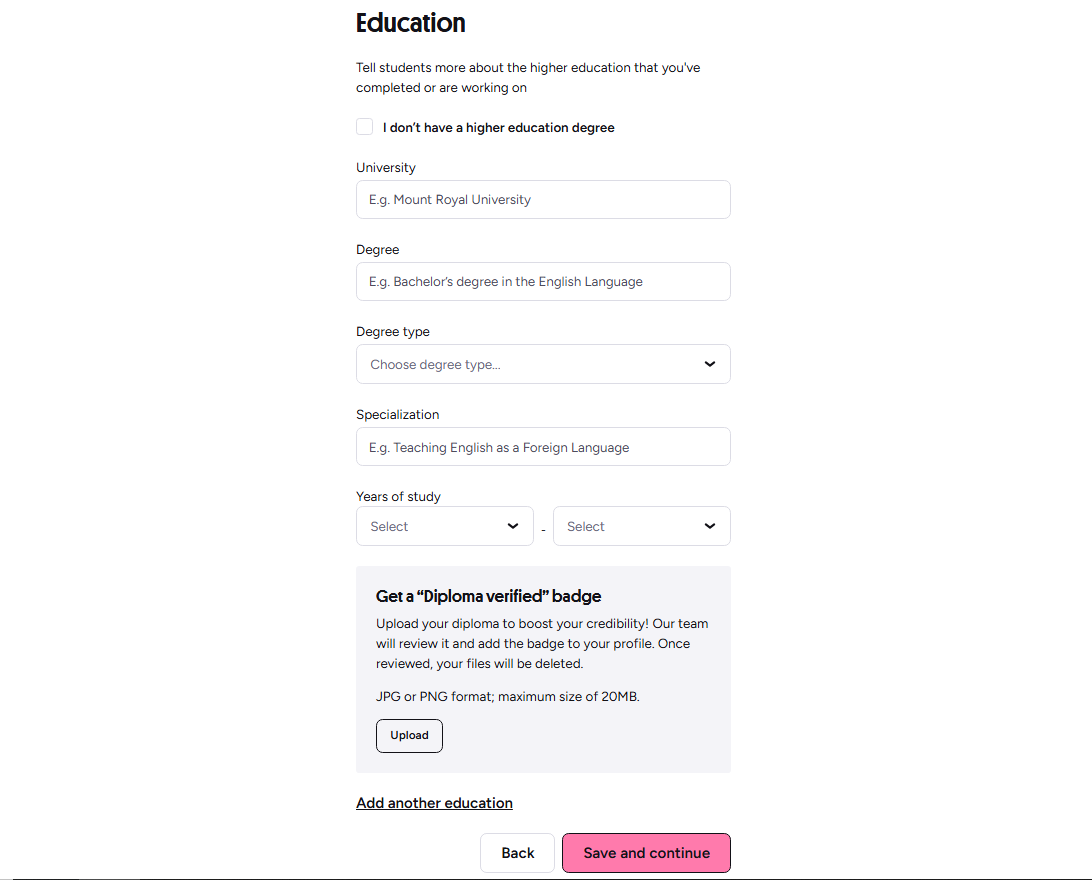Screen dimensions: 1092x880
Task: Click the Back button
Action: coord(517,853)
